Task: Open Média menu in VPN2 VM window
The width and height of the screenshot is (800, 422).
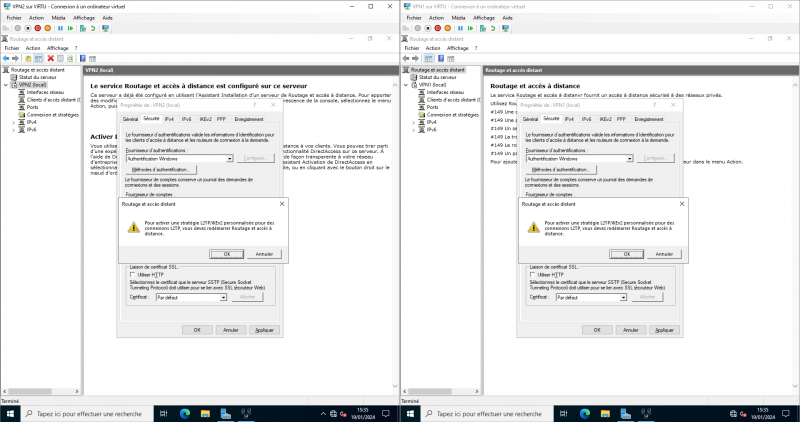Action: [x=58, y=17]
